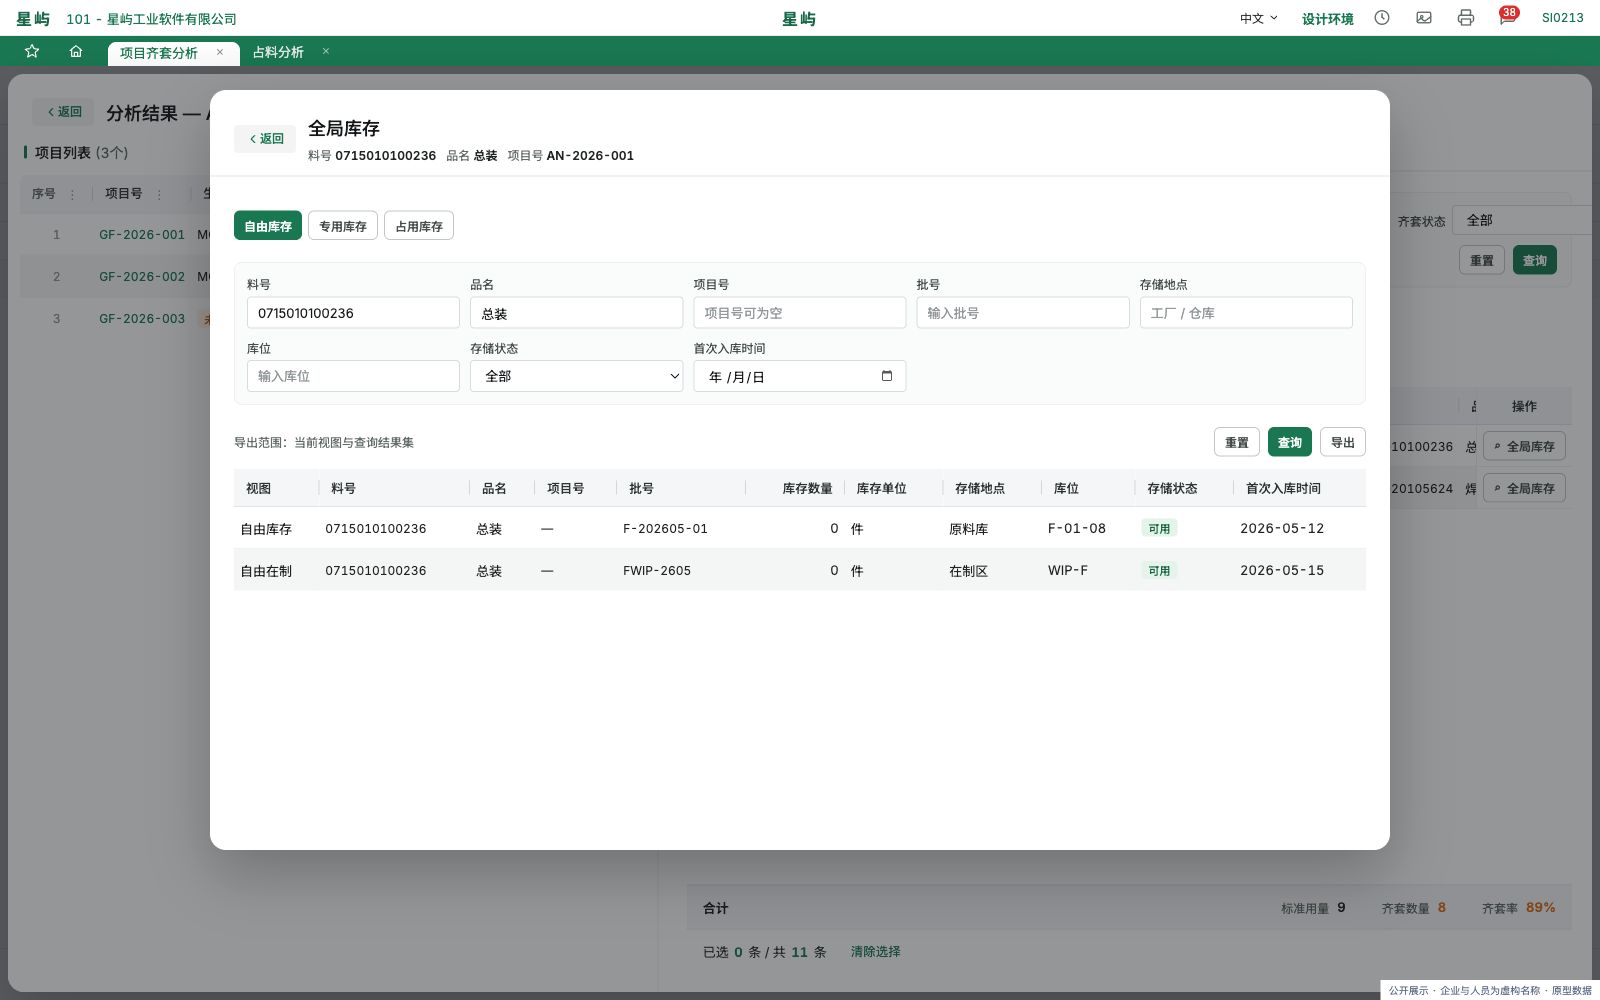Select the 专用库存 tab
This screenshot has height=1000, width=1600.
pyautogui.click(x=343, y=226)
